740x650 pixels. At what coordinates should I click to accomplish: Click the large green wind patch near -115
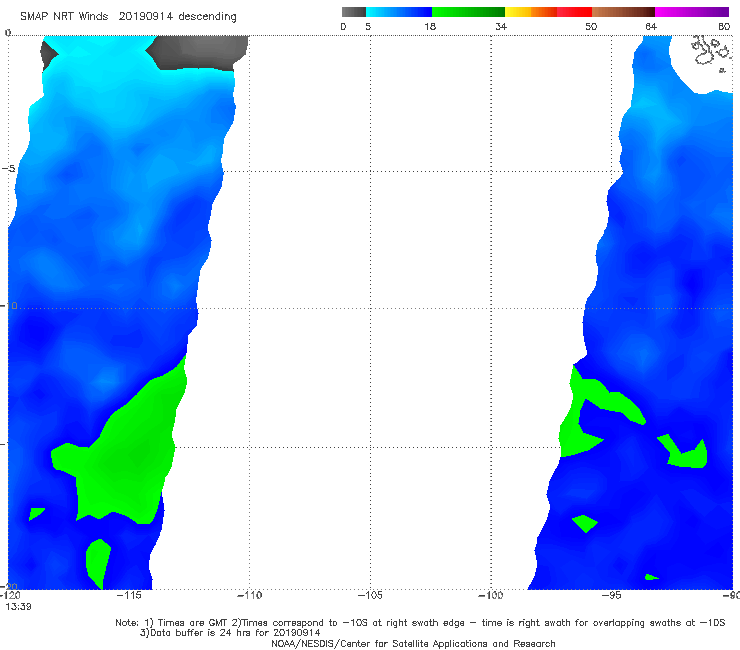(x=127, y=453)
